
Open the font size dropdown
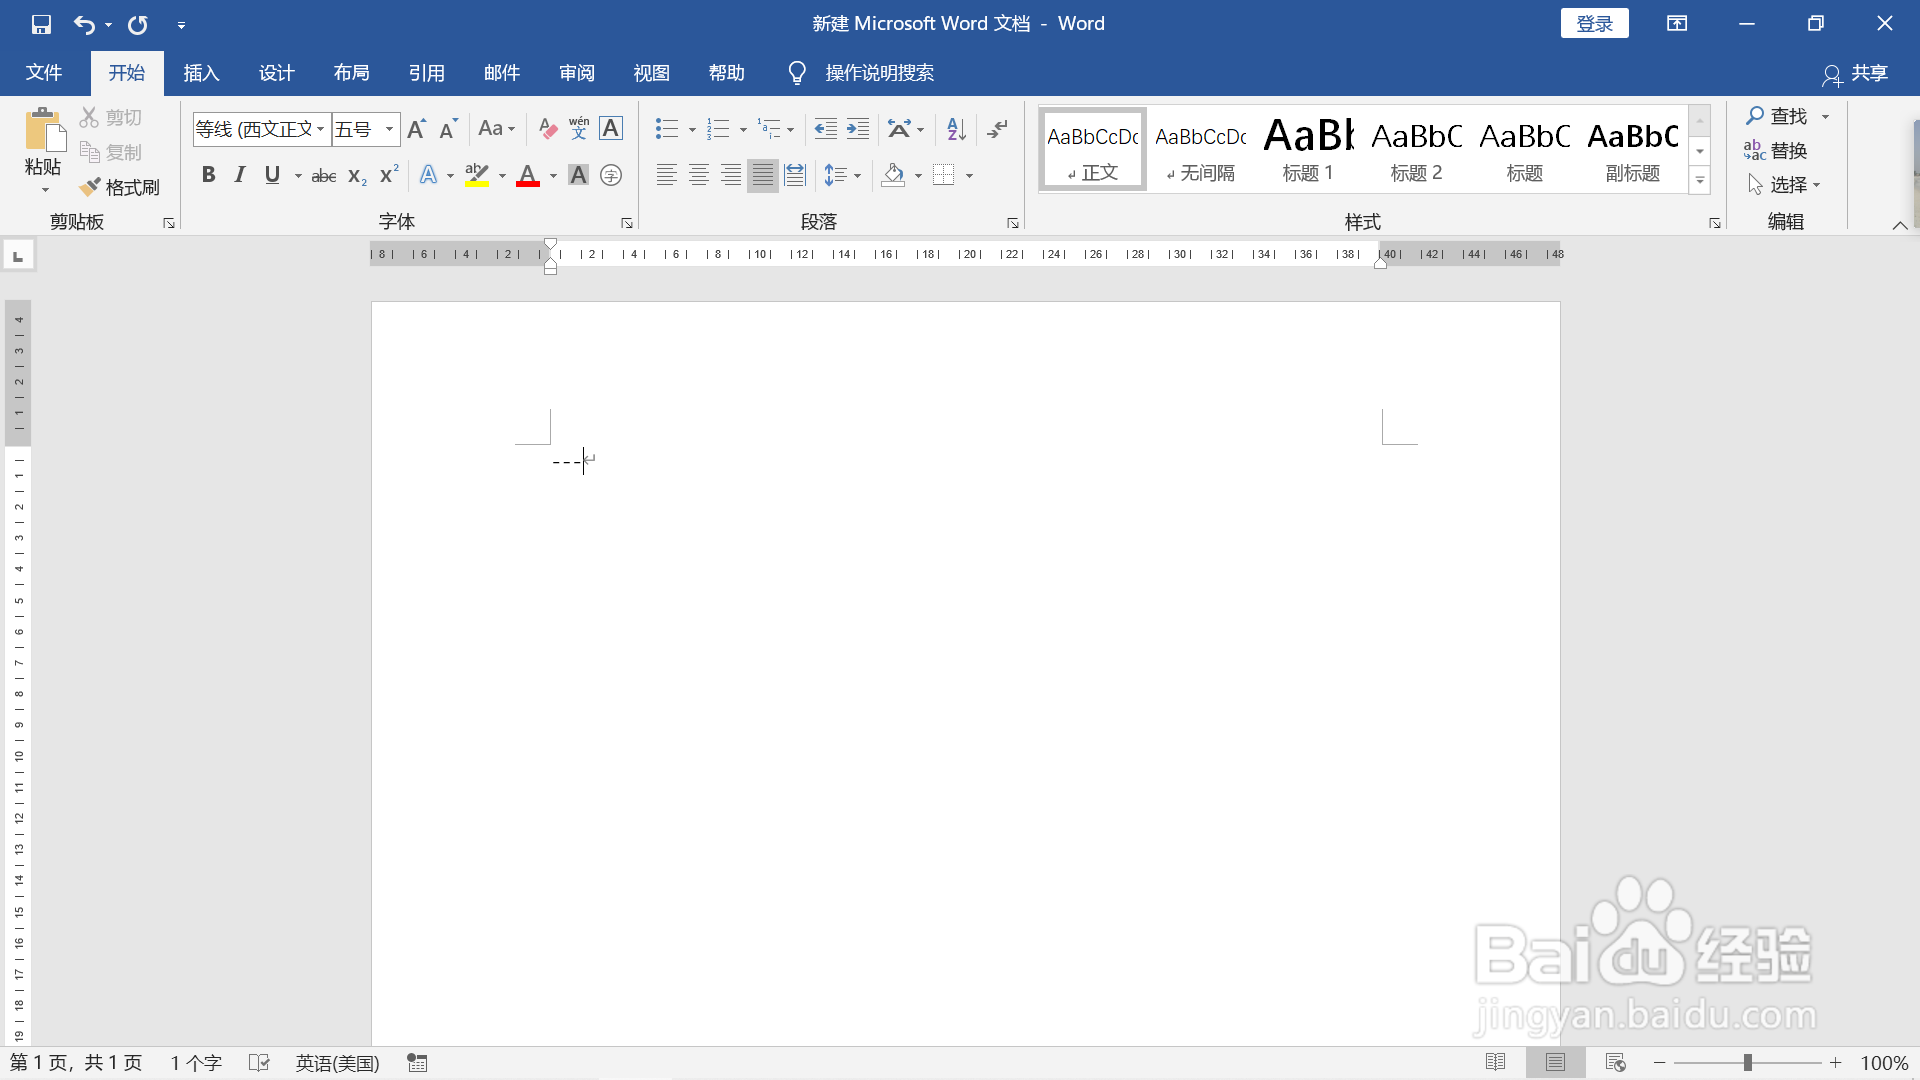coord(389,129)
